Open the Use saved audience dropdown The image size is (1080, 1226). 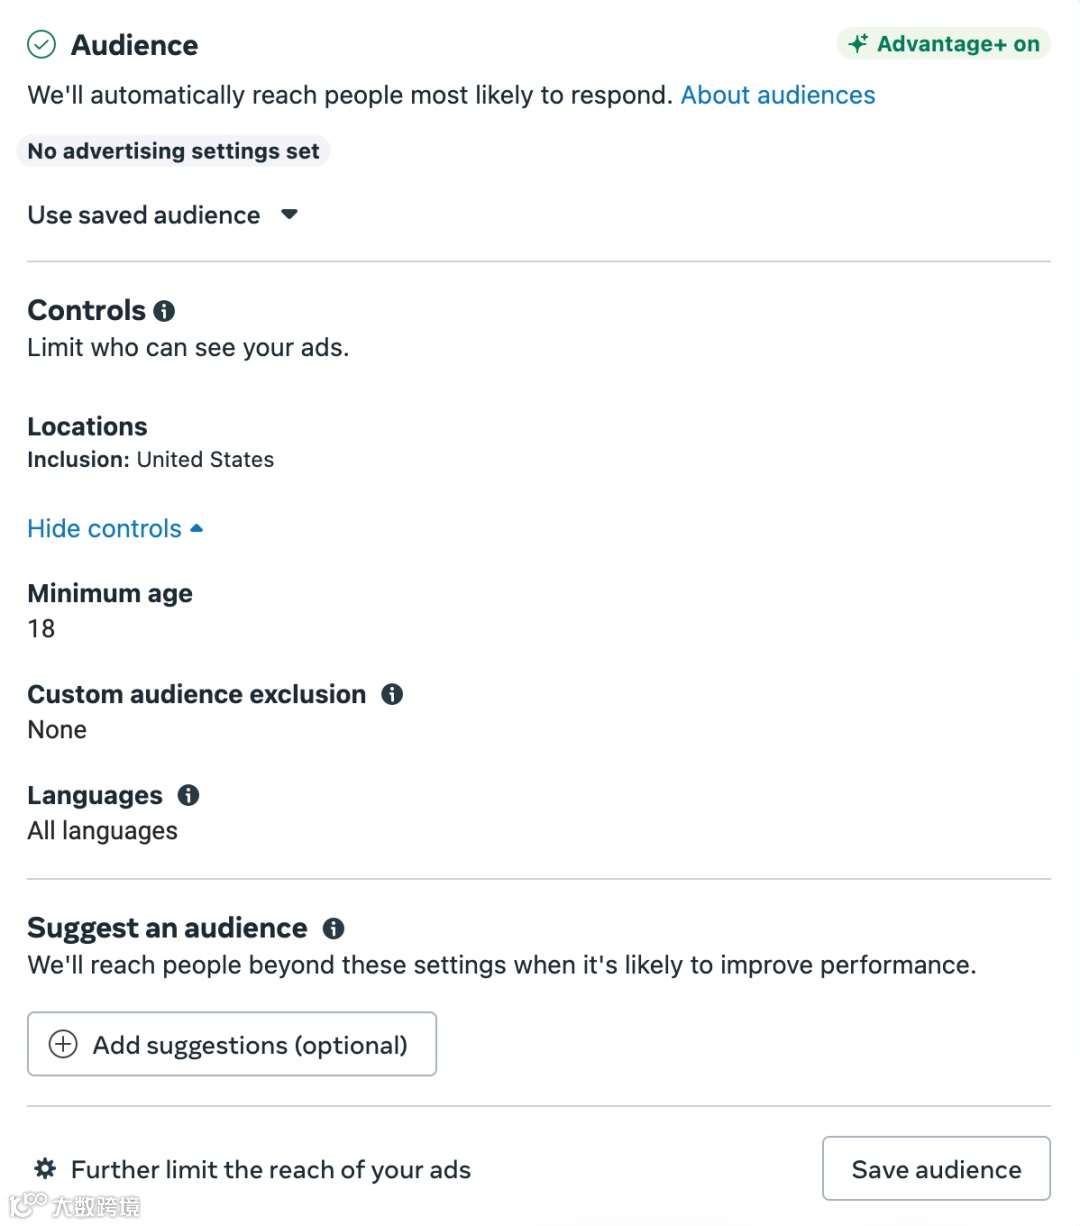(163, 215)
